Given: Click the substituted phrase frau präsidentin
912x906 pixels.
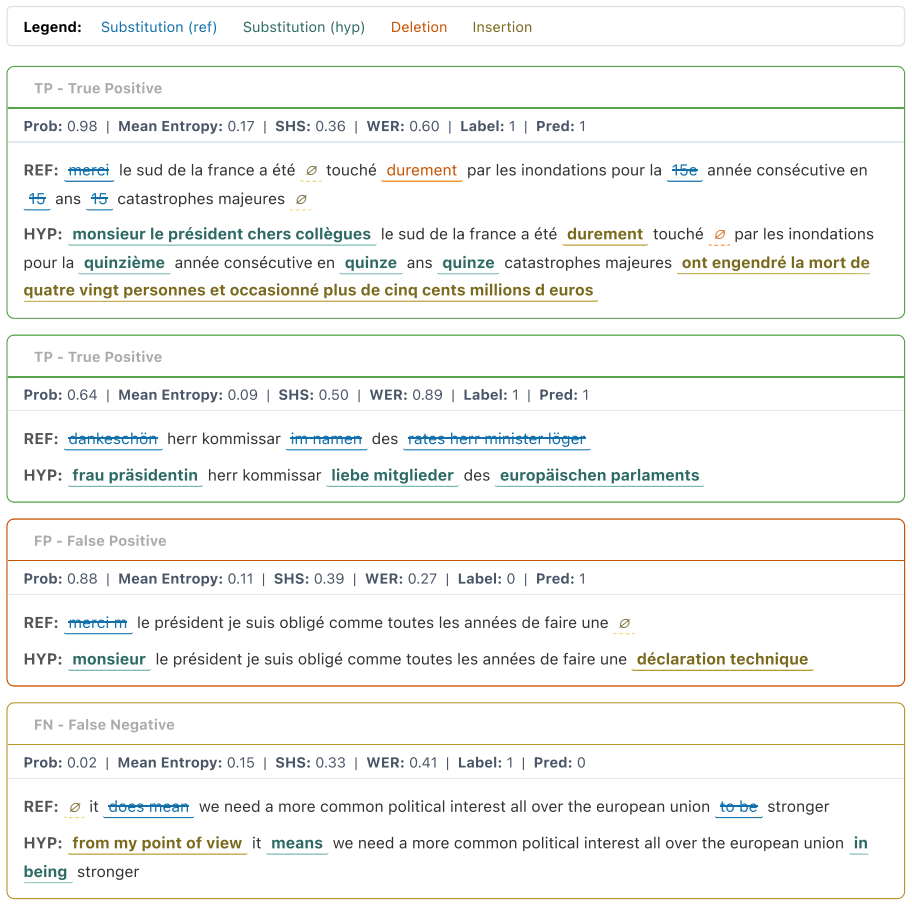Looking at the screenshot, I should pos(135,476).
